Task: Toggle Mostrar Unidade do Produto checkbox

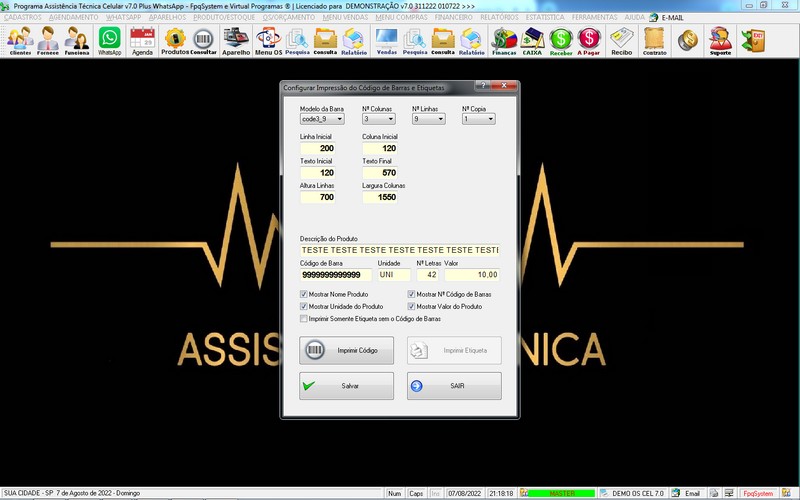Action: click(304, 307)
